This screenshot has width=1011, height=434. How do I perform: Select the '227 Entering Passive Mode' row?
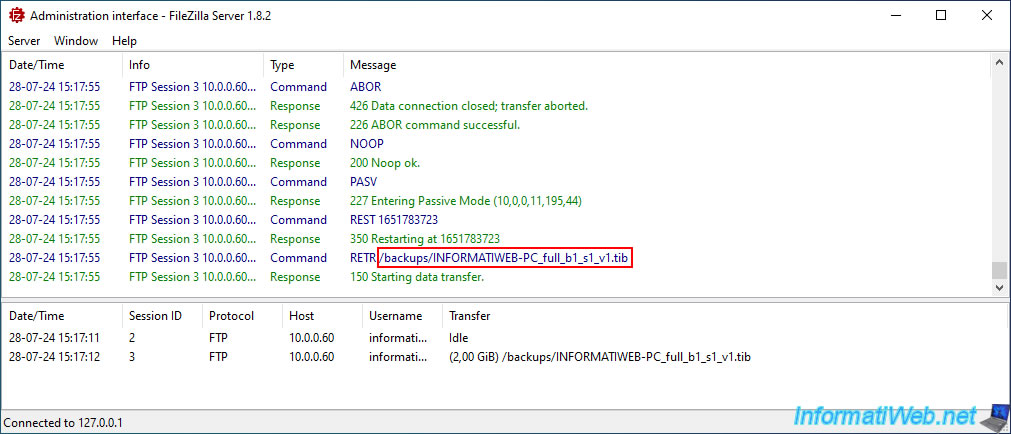coord(498,201)
